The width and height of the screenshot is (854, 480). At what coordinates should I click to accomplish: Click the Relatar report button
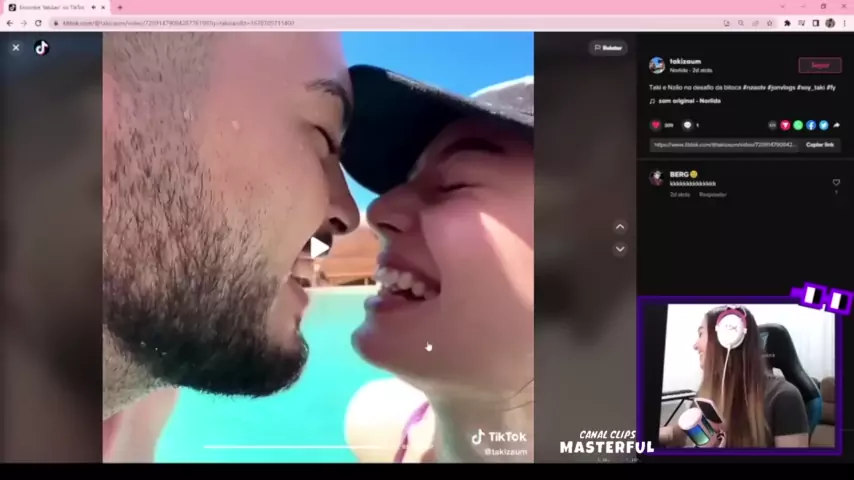608,47
